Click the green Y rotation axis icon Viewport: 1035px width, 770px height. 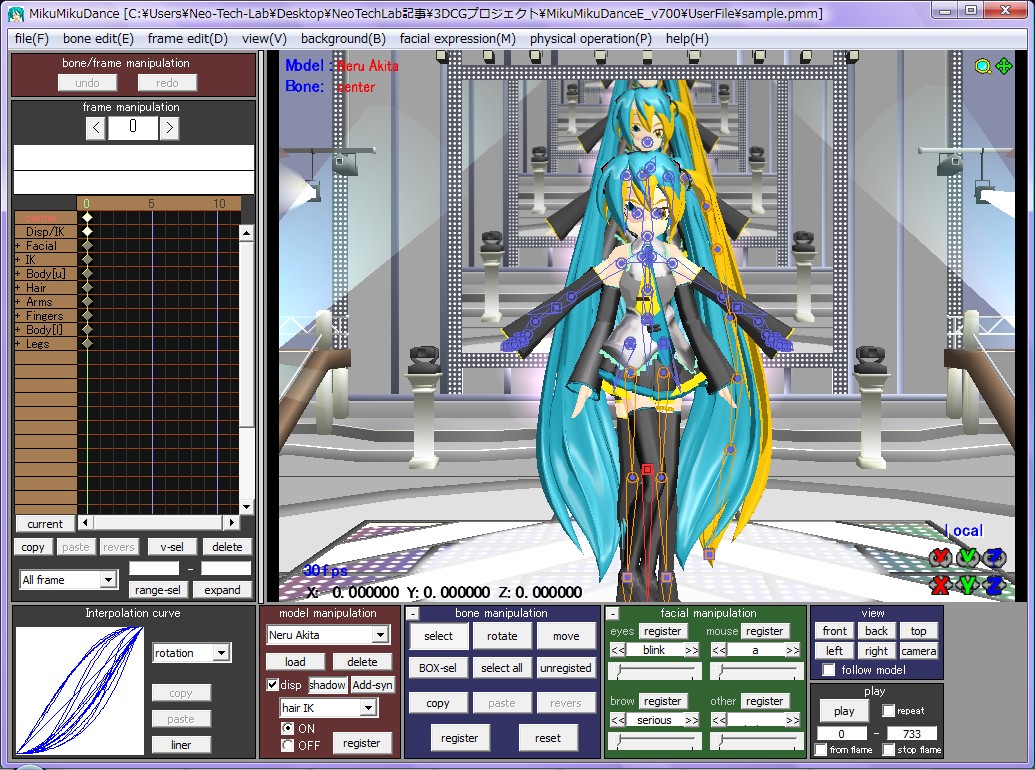click(x=968, y=558)
